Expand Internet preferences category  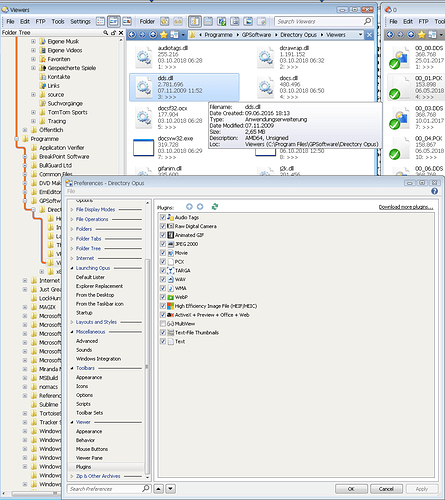[x=72, y=258]
